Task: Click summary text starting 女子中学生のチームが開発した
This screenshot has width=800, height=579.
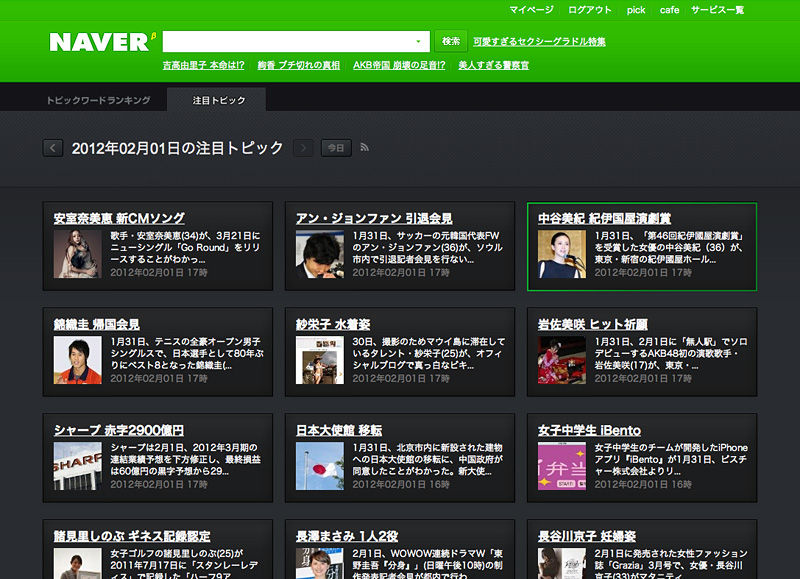Action: point(671,459)
